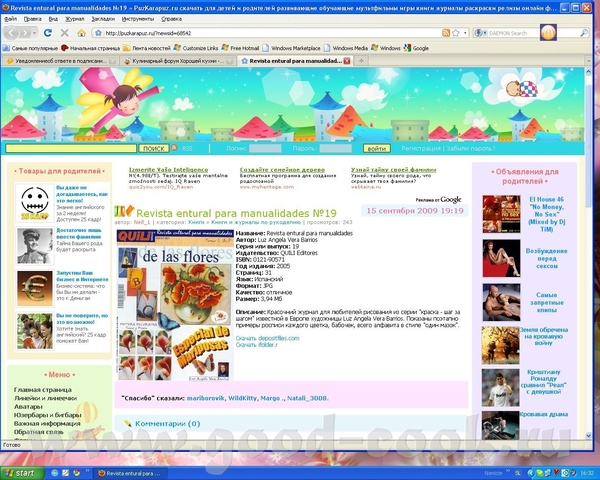Open the Файл menu

coord(10,19)
